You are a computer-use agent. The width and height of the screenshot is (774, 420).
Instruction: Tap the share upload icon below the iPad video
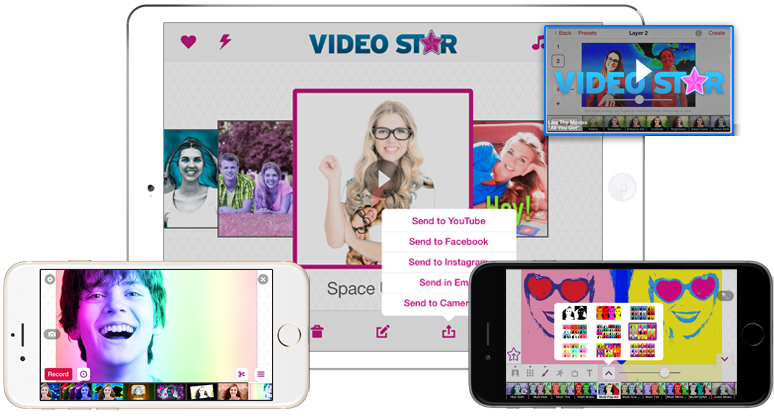(448, 331)
